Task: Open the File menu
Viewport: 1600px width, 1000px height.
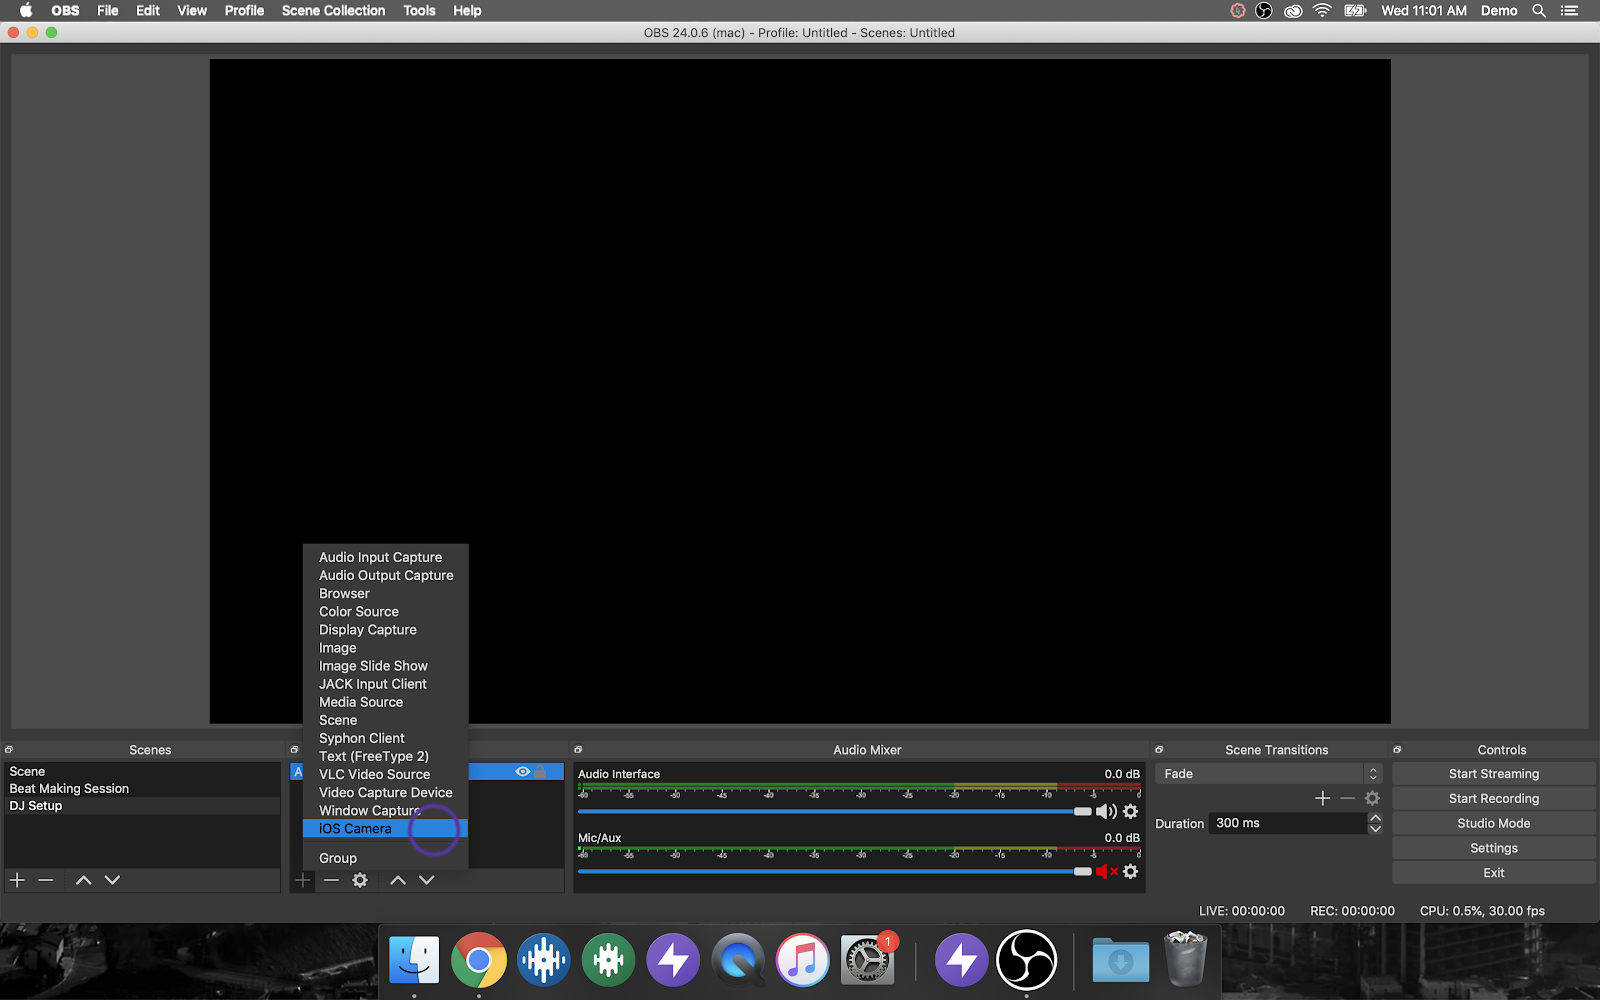Action: [107, 10]
